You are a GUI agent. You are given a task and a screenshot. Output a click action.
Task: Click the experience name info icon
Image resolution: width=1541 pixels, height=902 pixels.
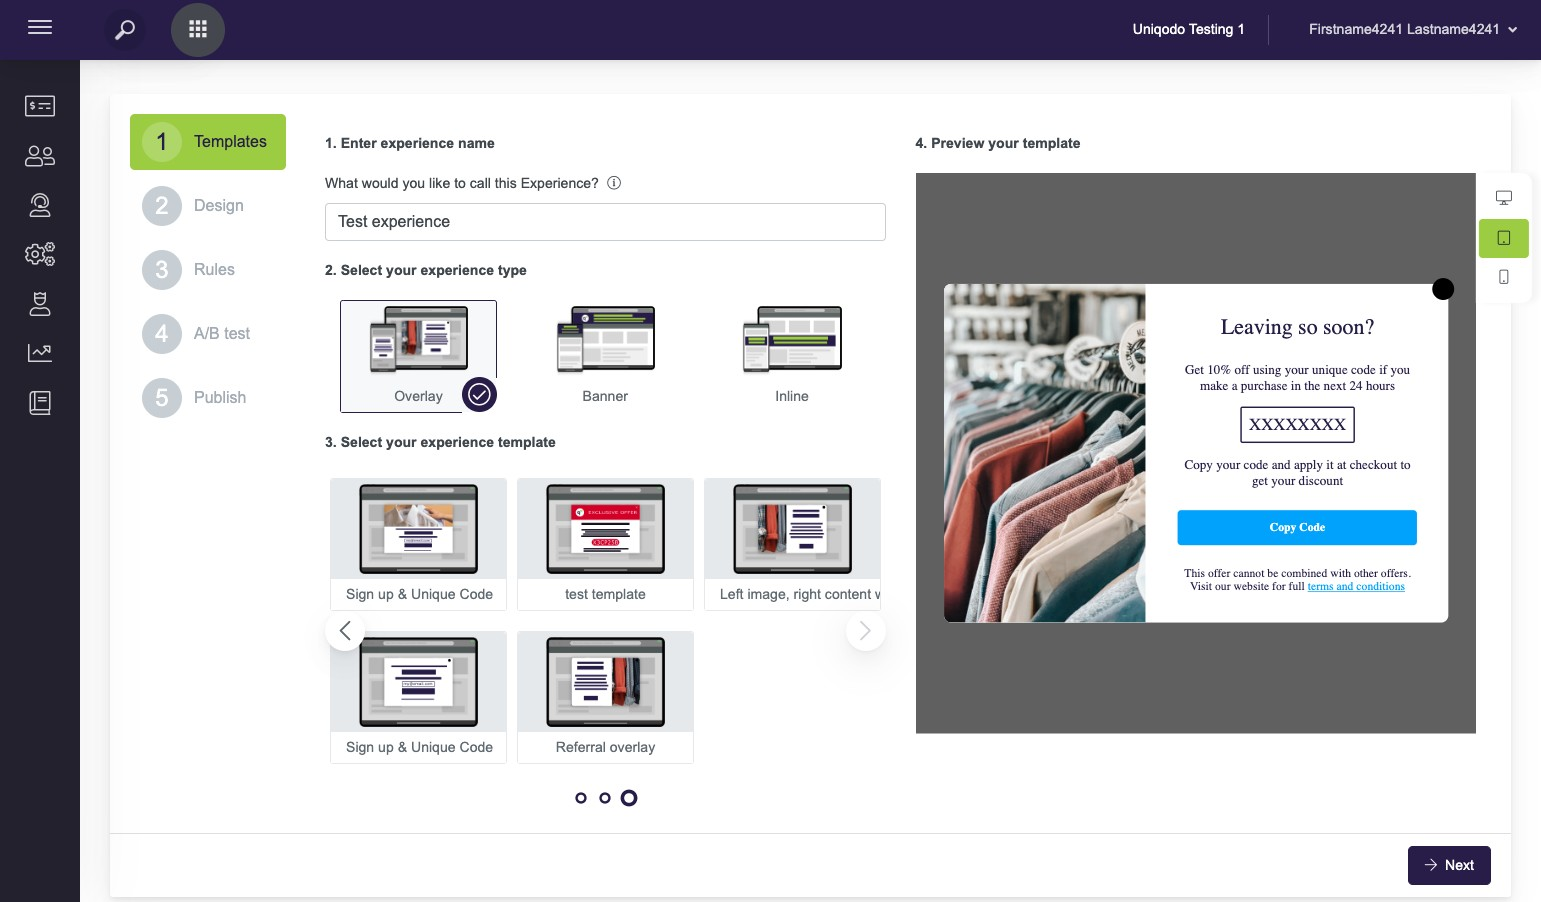614,183
